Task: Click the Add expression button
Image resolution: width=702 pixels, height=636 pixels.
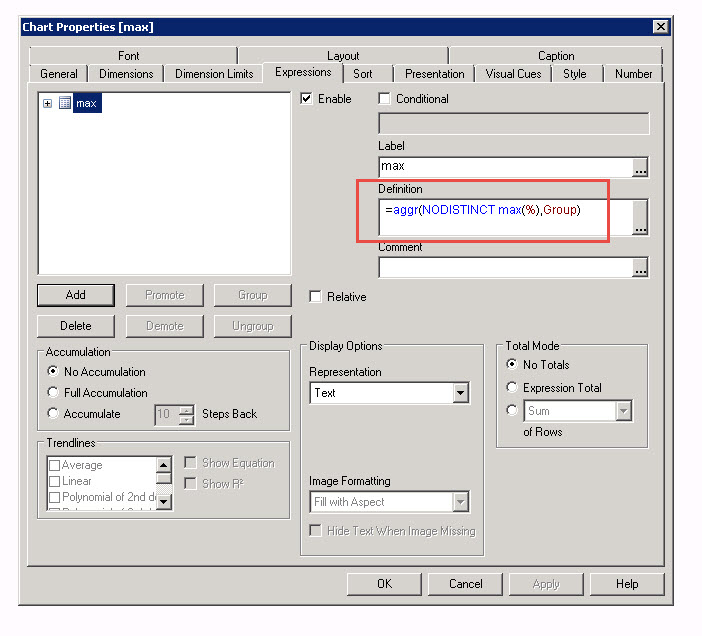Action: [x=76, y=295]
